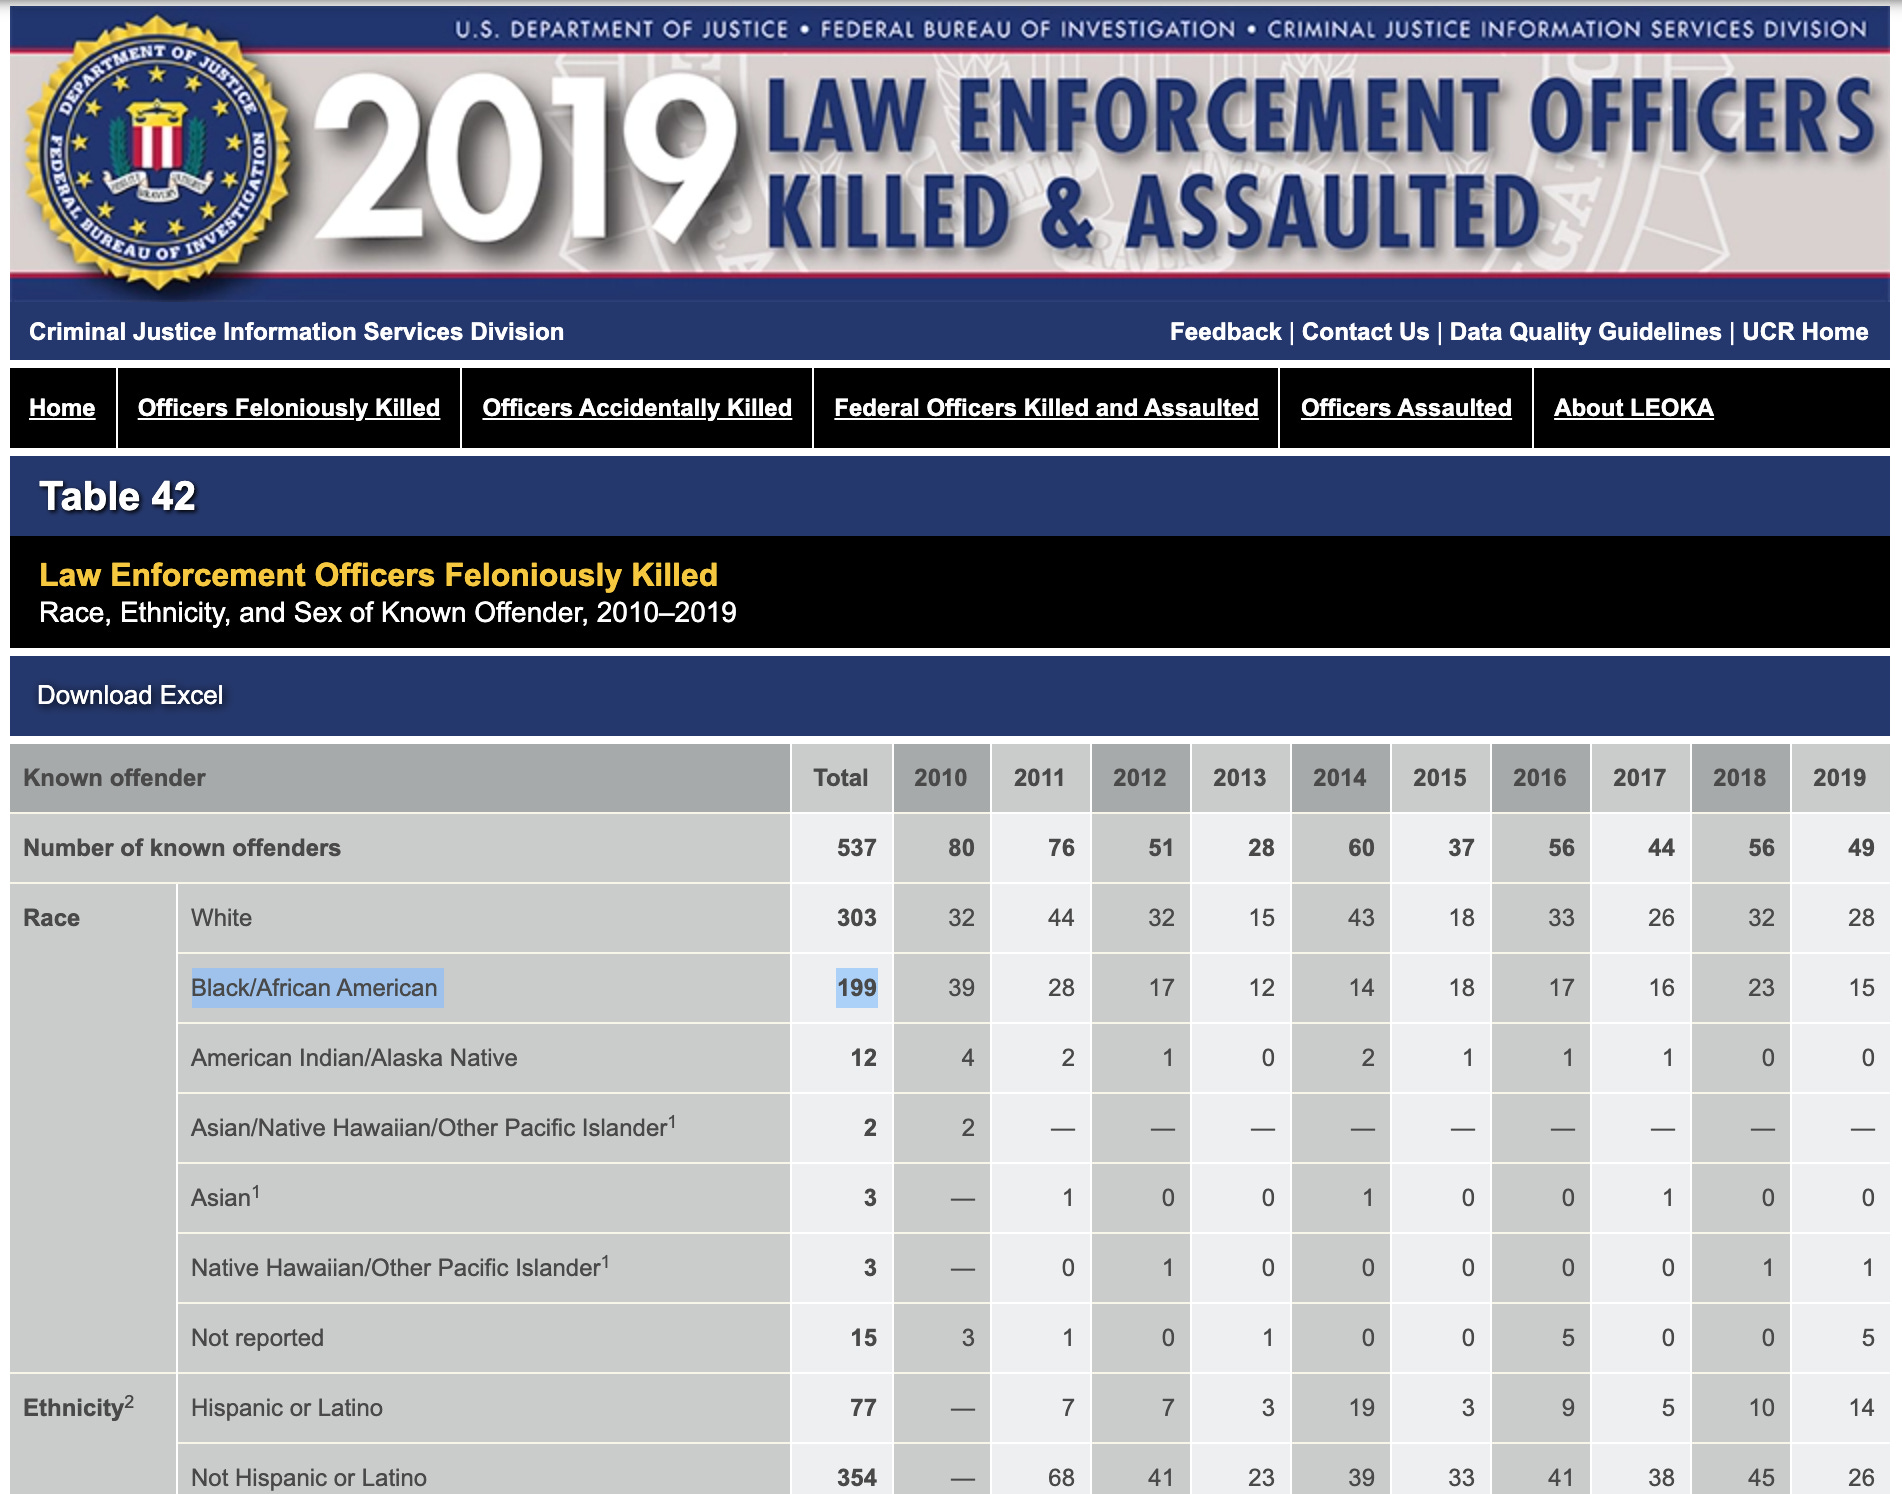Image resolution: width=1902 pixels, height=1494 pixels.
Task: Open Data Quality Guidelines link
Action: [x=1585, y=332]
